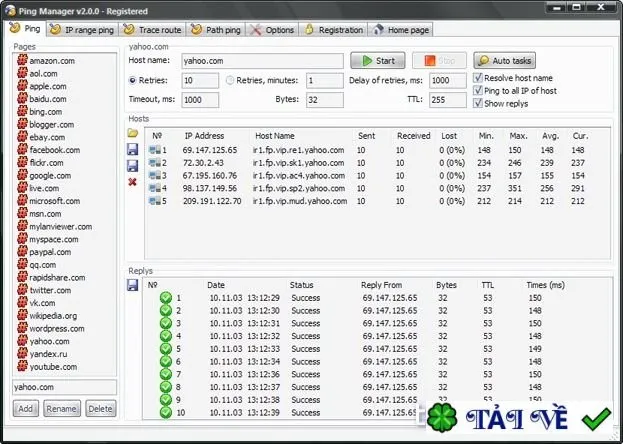The height and width of the screenshot is (444, 623).
Task: Click the green check icon of reply 10
Action: click(166, 412)
